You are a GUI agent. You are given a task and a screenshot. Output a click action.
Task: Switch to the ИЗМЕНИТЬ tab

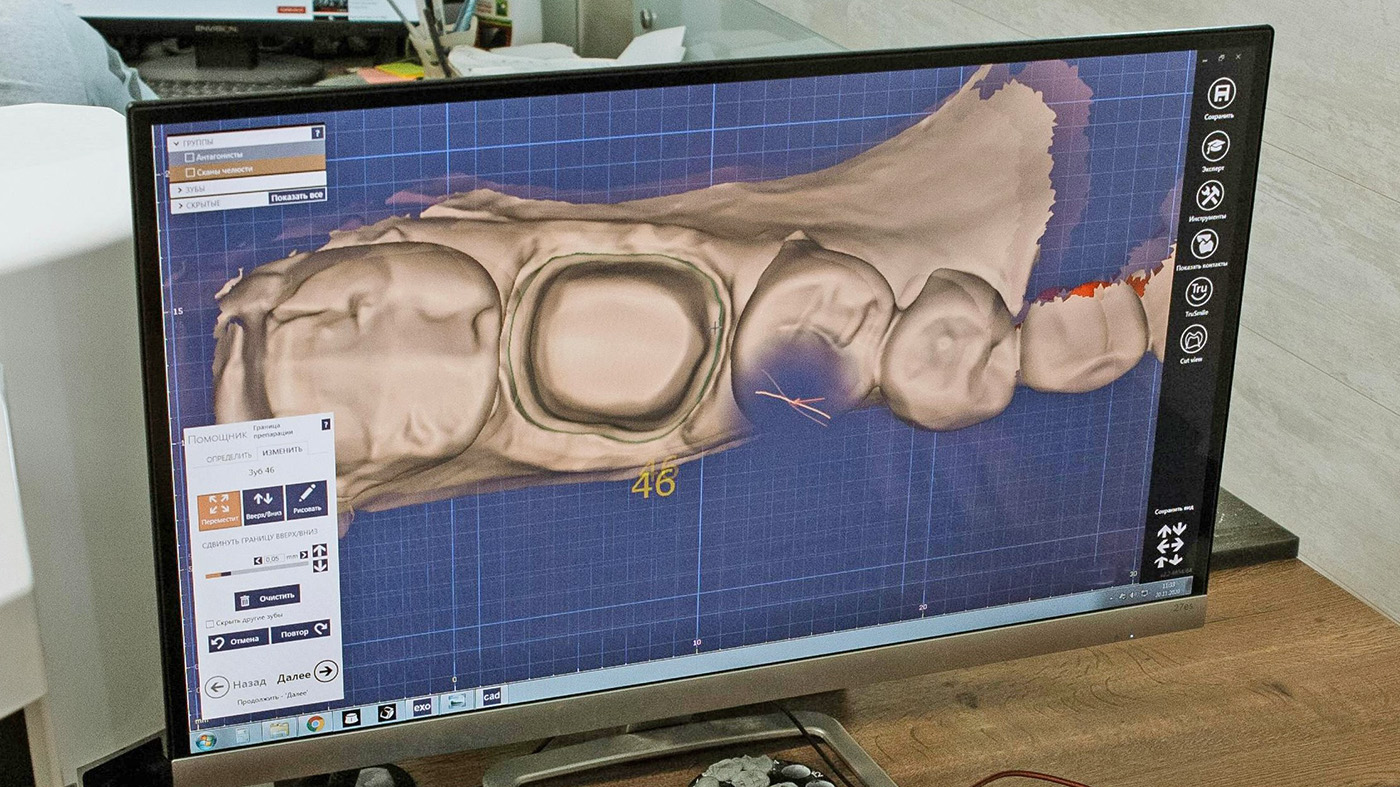click(x=282, y=450)
